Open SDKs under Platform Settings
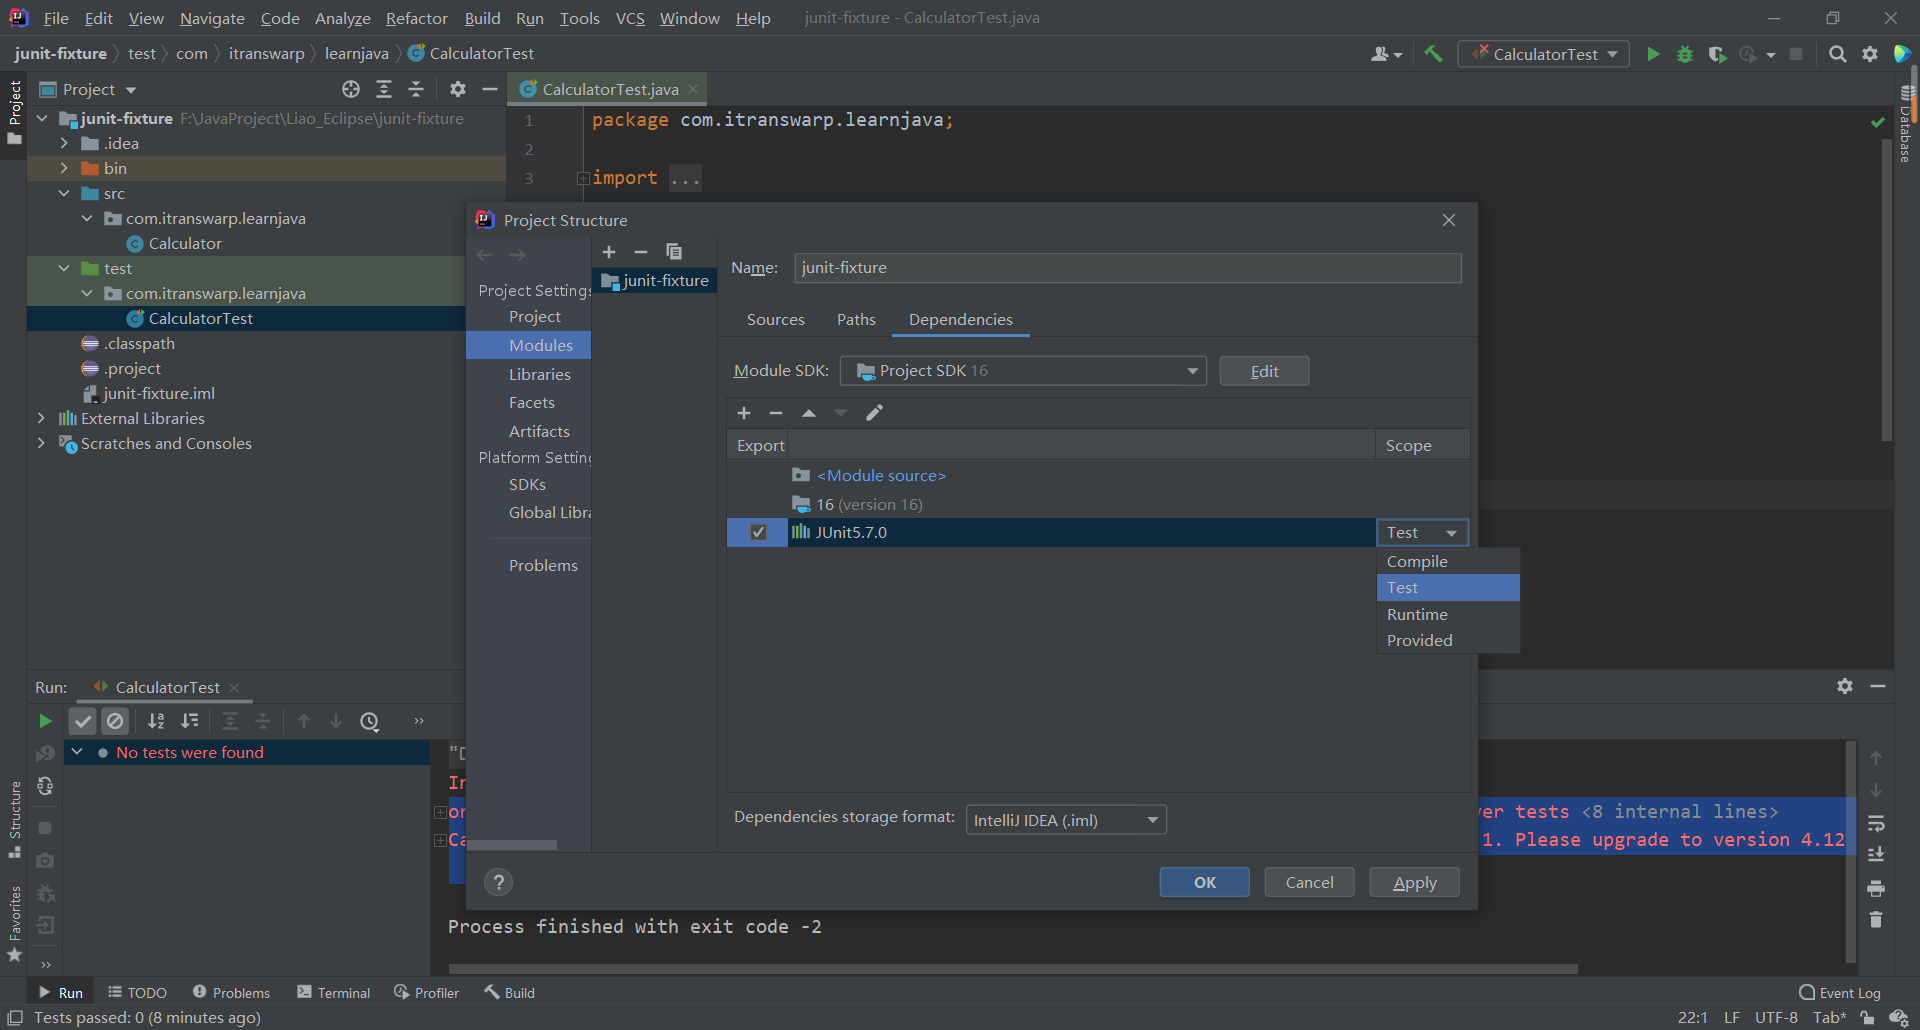The image size is (1920, 1030). (x=527, y=484)
